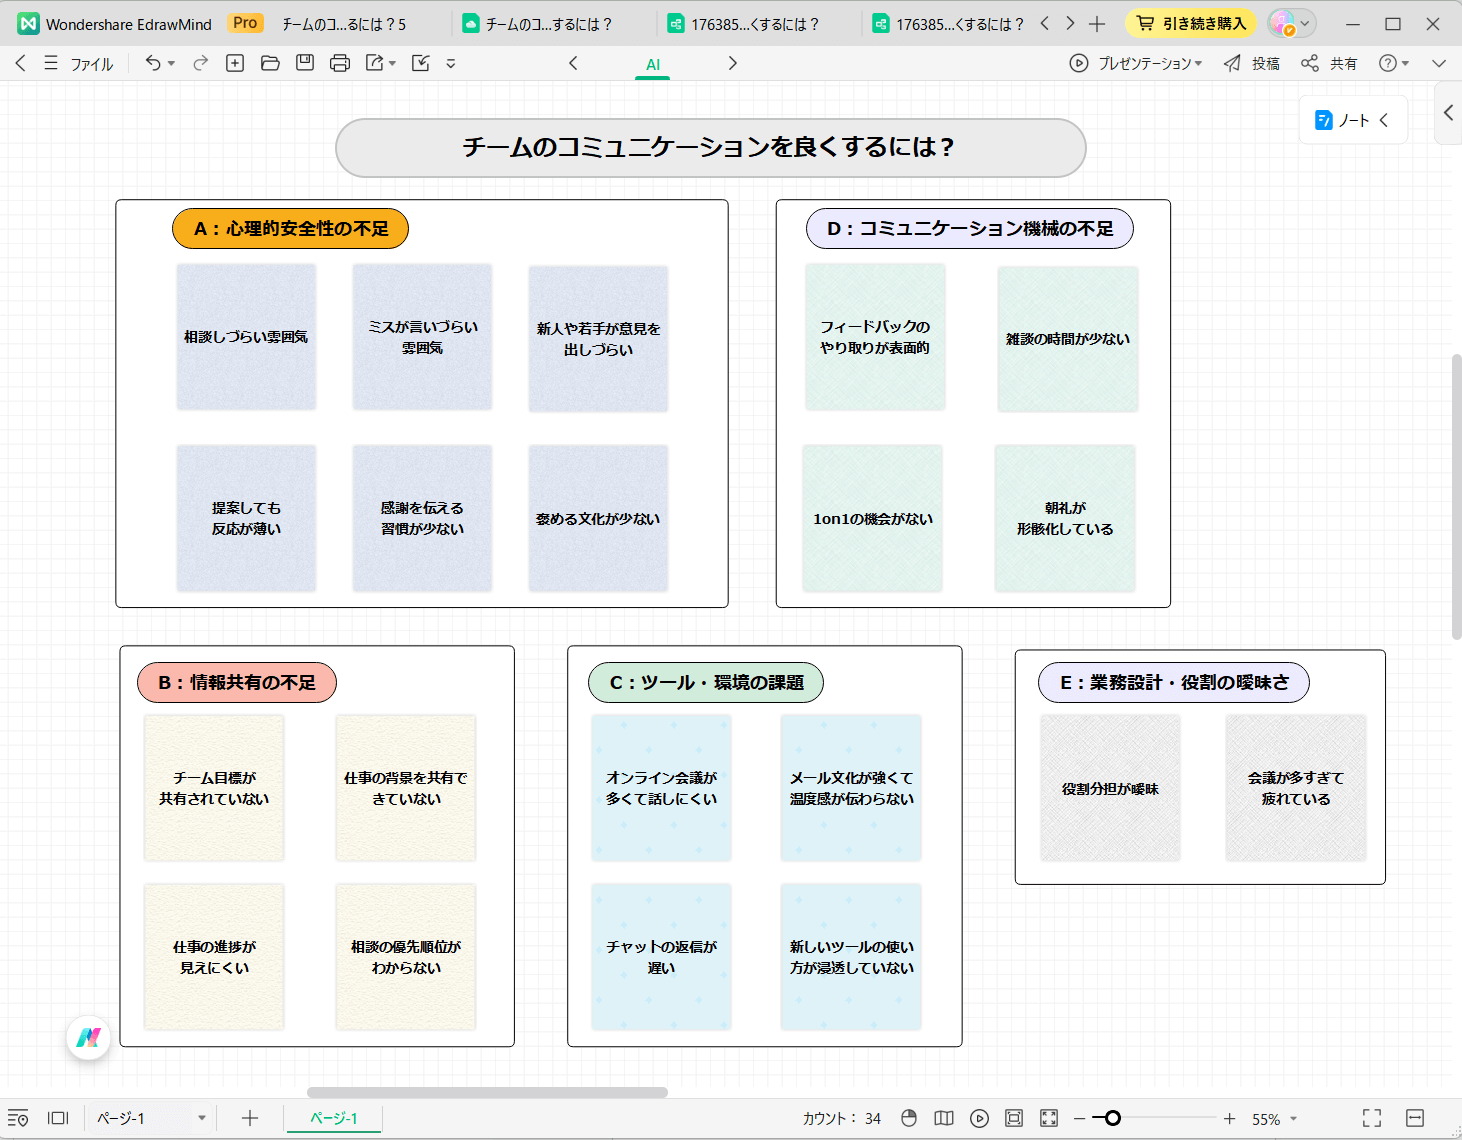The image size is (1462, 1140).
Task: Open the プレゼンテーション dropdown
Action: coord(1136,63)
